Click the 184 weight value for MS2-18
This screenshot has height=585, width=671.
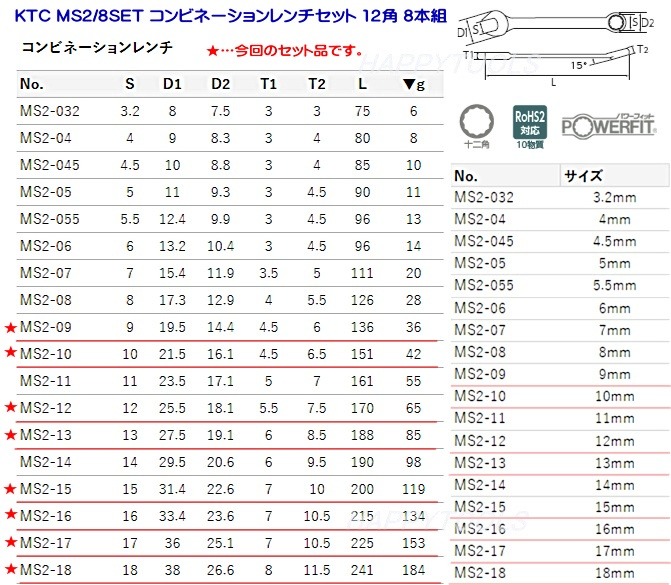pos(413,570)
